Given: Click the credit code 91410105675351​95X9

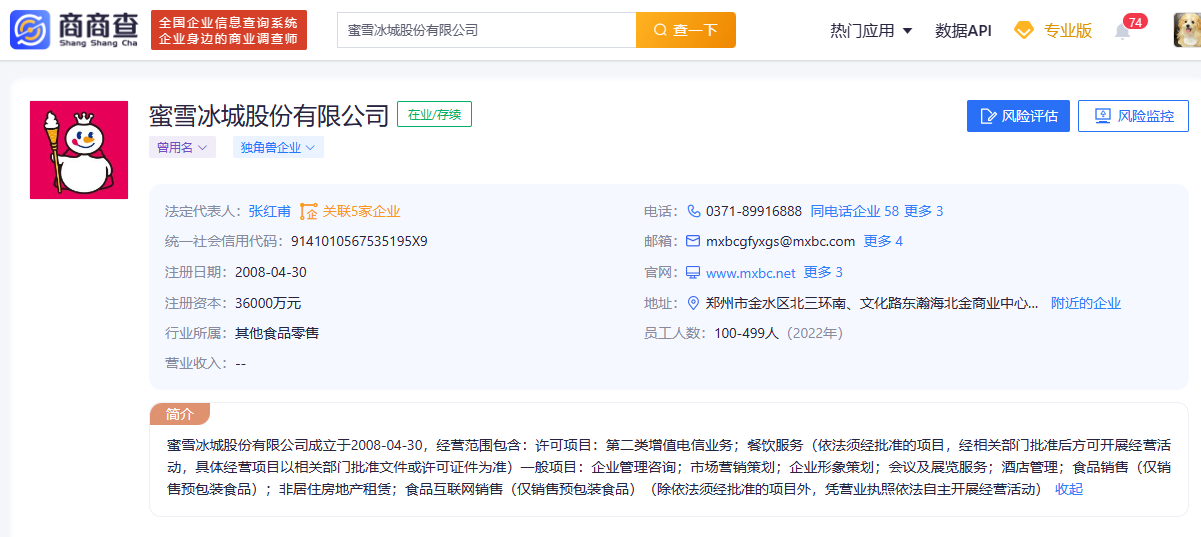Looking at the screenshot, I should click(x=359, y=241).
